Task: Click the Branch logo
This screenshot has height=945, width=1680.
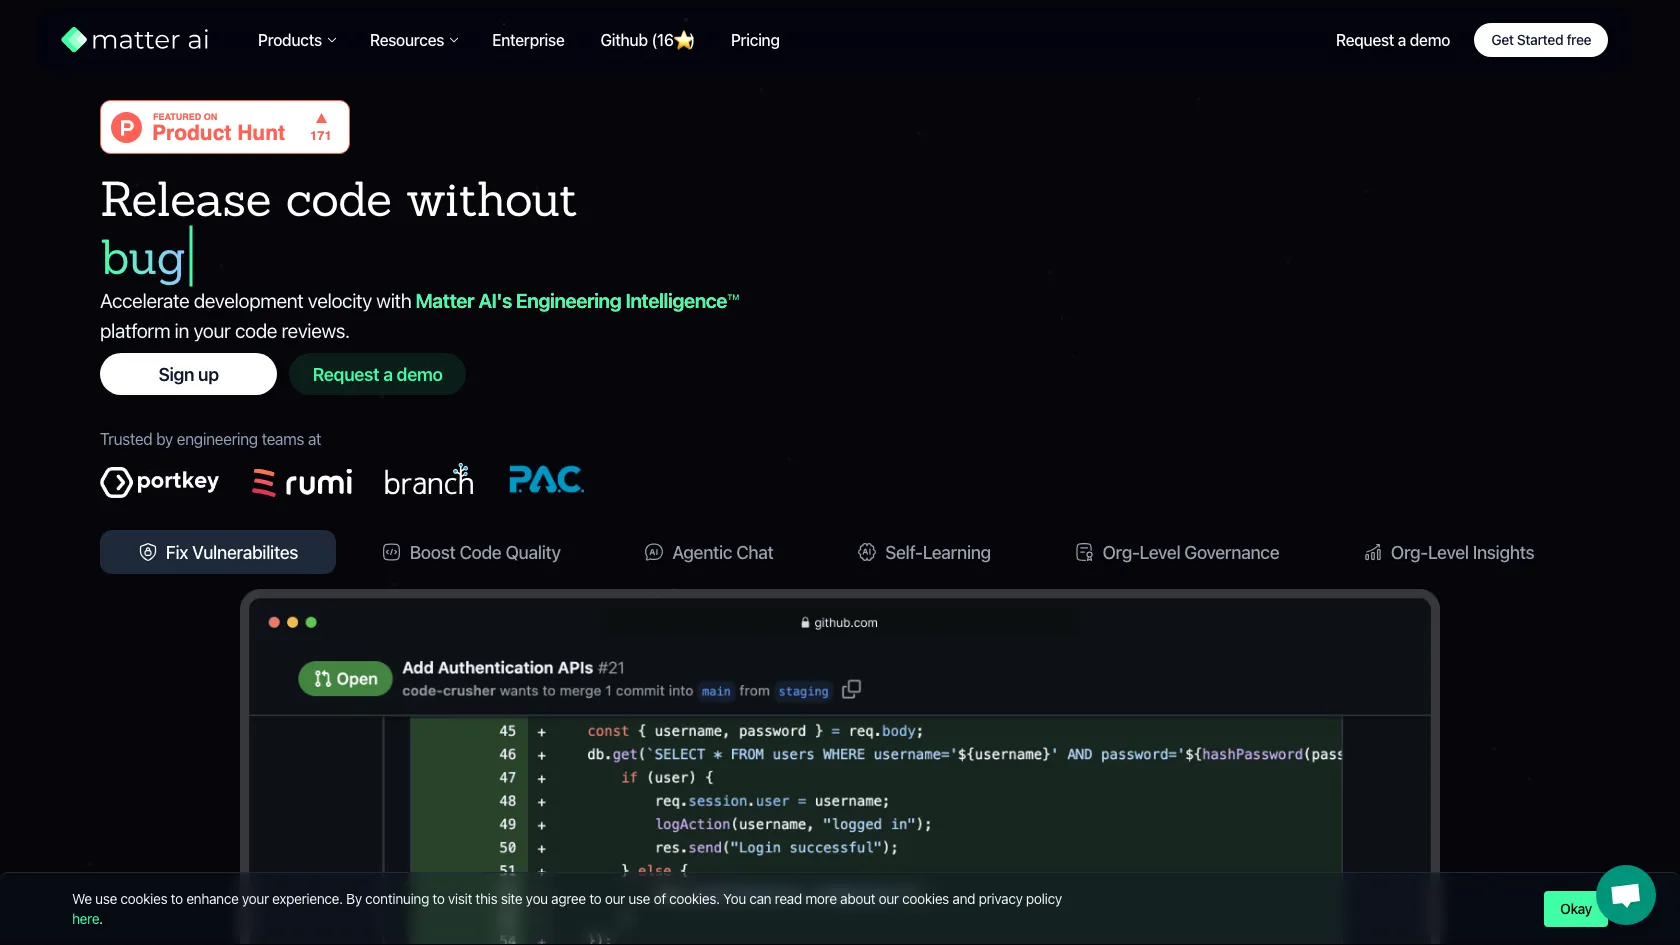Action: tap(429, 481)
